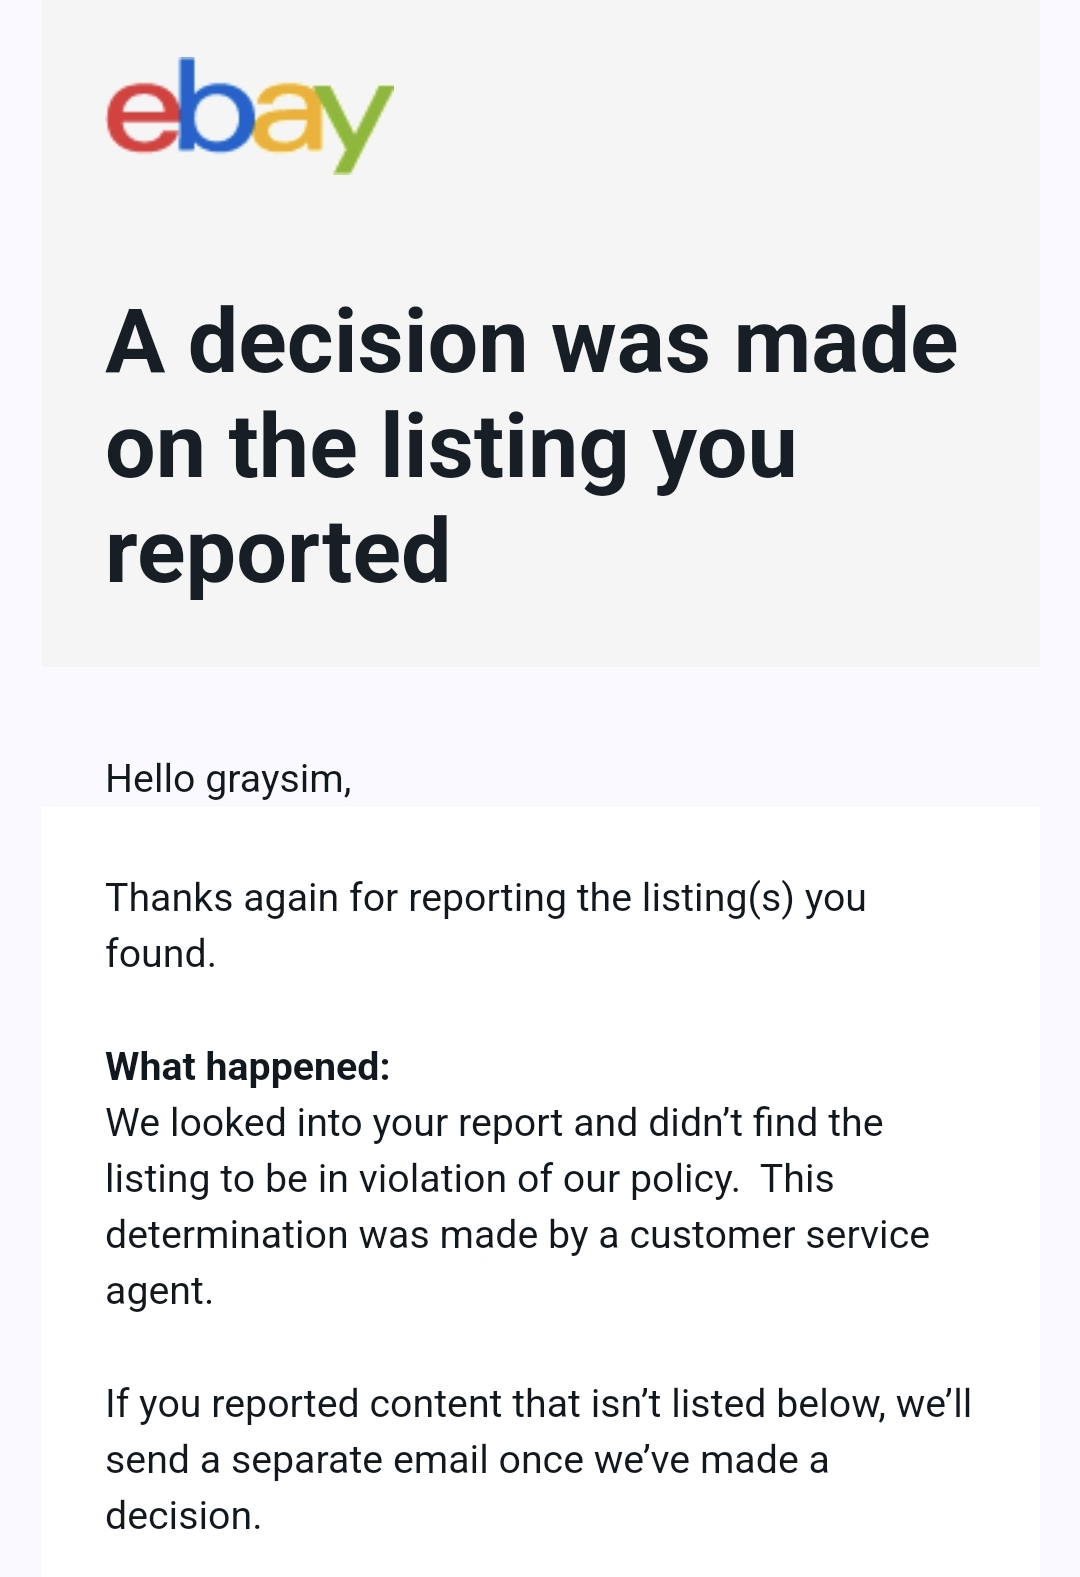1080x1577 pixels.
Task: Click the username 'graysim' in the greeting
Action: point(276,779)
